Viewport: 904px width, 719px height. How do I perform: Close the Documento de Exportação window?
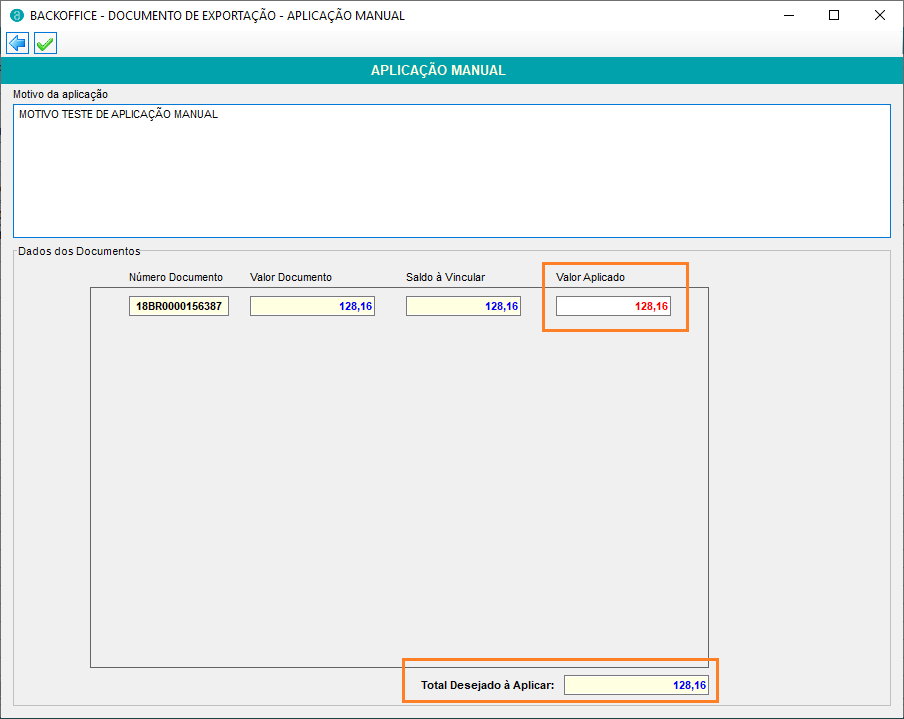coord(879,16)
